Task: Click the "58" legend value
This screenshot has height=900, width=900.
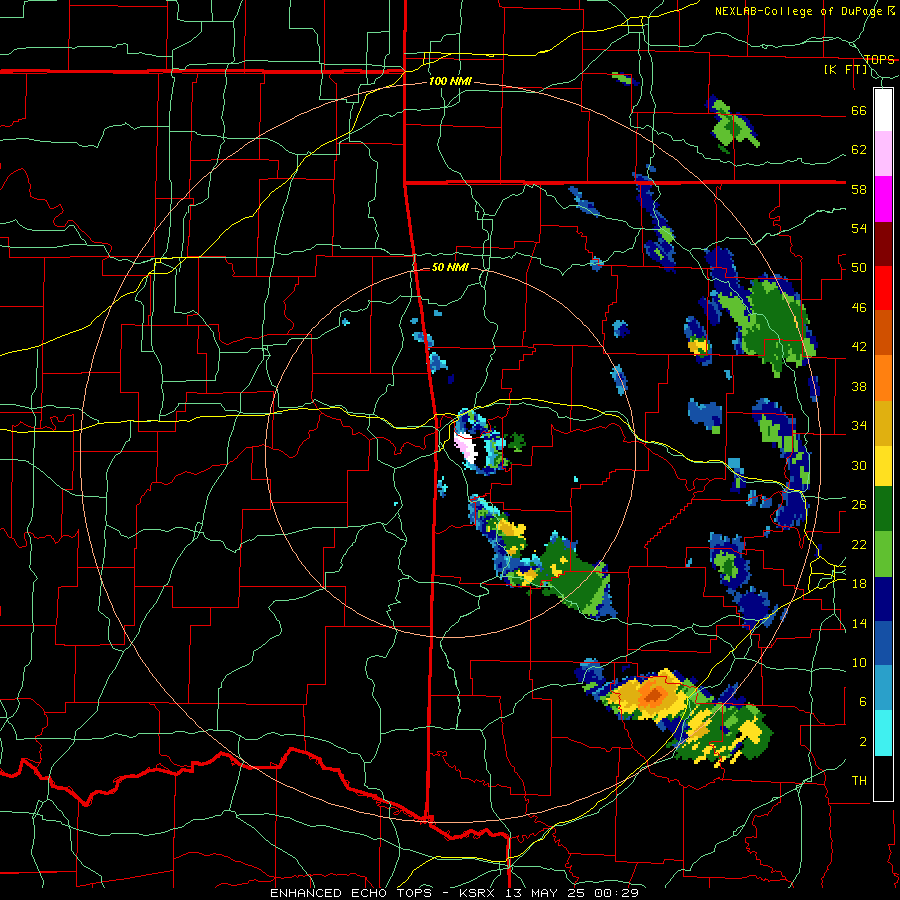Action: pos(859,189)
